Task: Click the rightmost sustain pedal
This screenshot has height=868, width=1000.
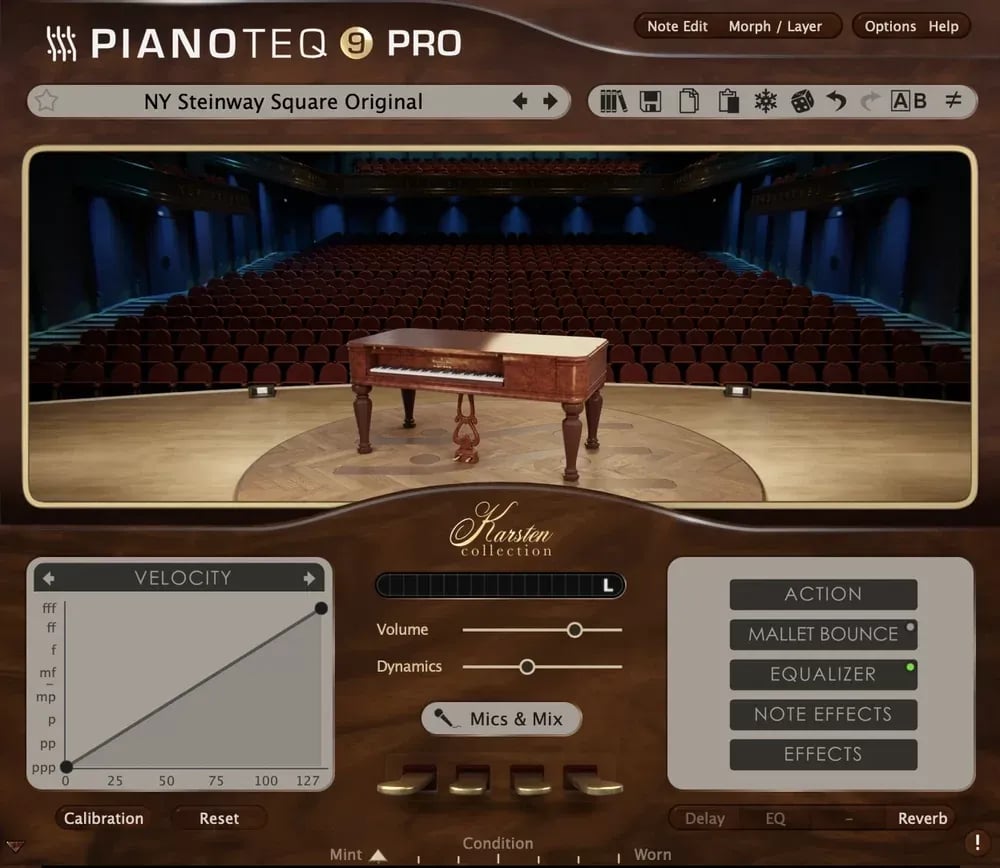Action: 592,779
